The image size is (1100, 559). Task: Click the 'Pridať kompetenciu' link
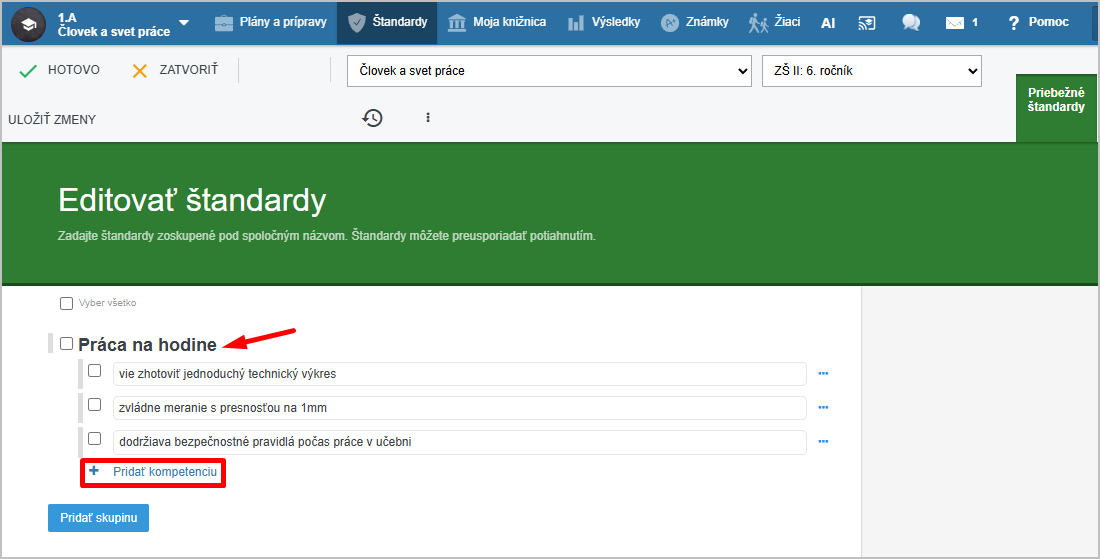pyautogui.click(x=164, y=471)
